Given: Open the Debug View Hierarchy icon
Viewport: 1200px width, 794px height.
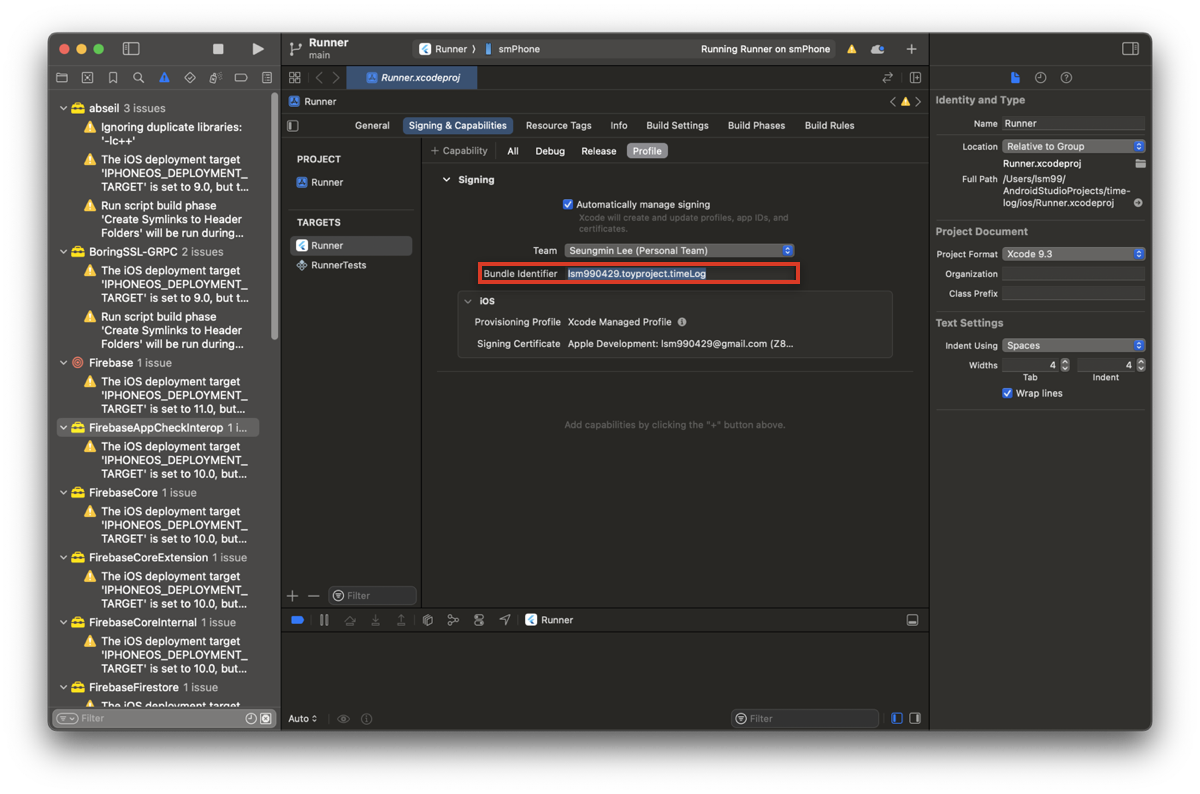Looking at the screenshot, I should pyautogui.click(x=428, y=620).
